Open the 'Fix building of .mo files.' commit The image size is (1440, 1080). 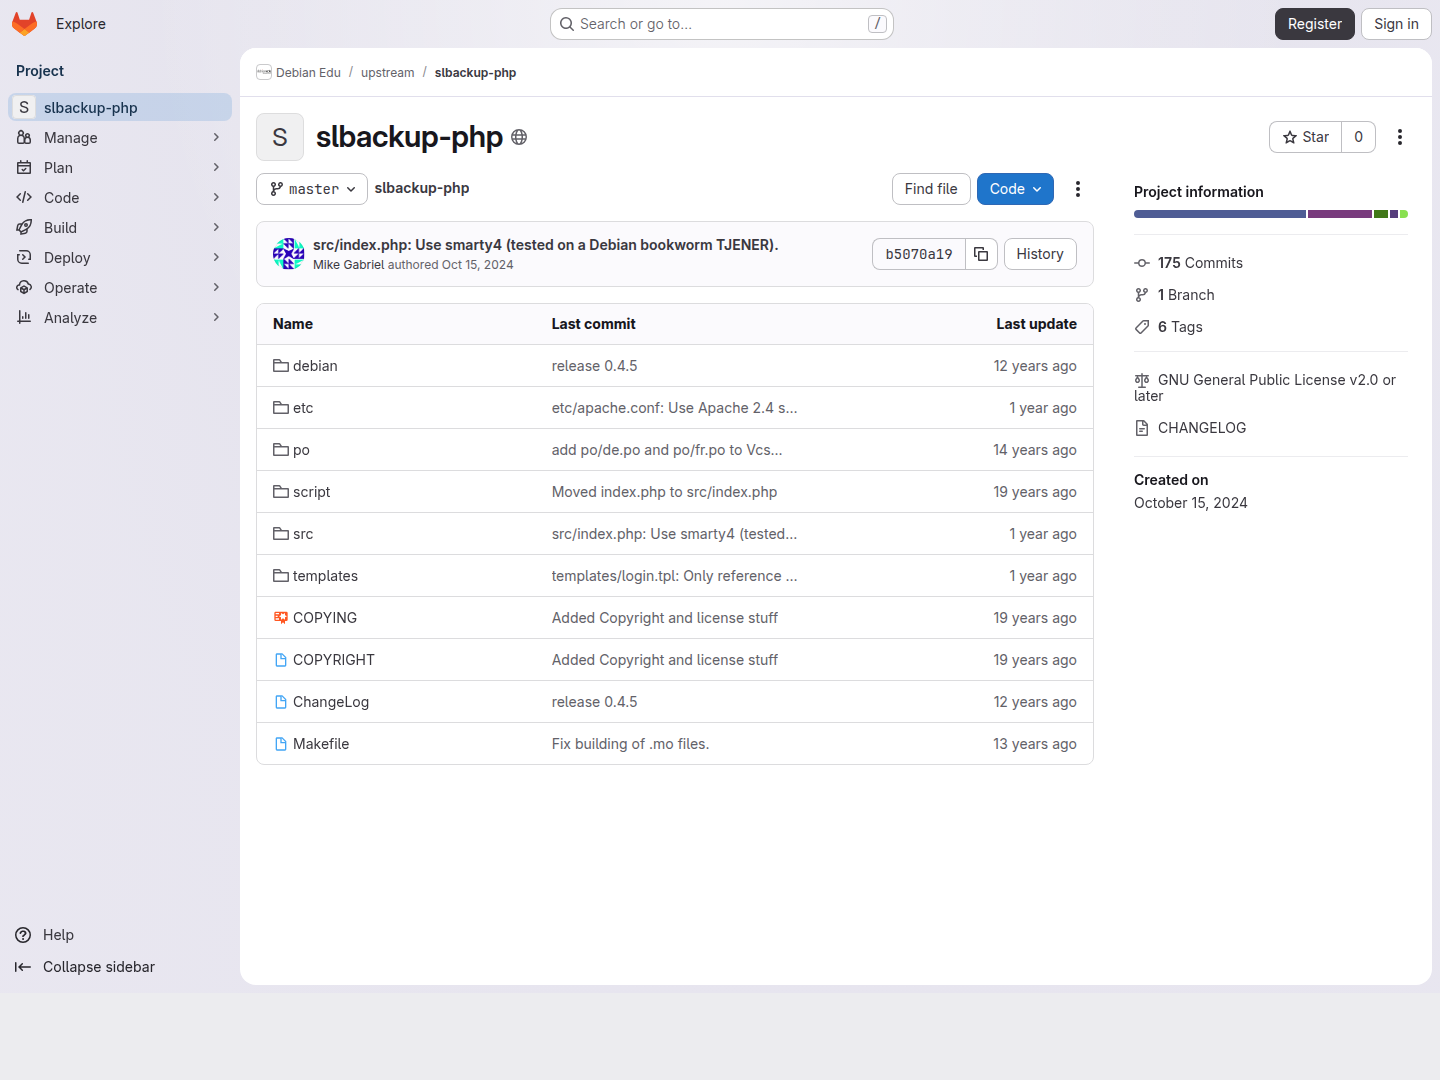tap(630, 744)
